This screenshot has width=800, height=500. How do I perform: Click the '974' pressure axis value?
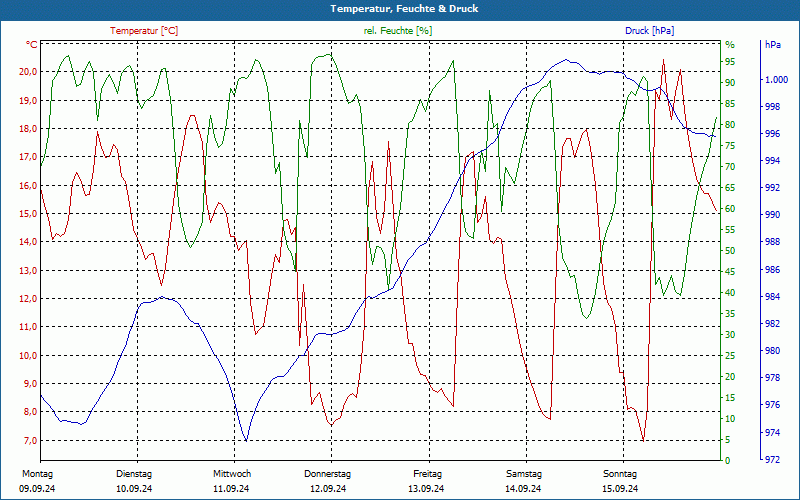(x=773, y=433)
